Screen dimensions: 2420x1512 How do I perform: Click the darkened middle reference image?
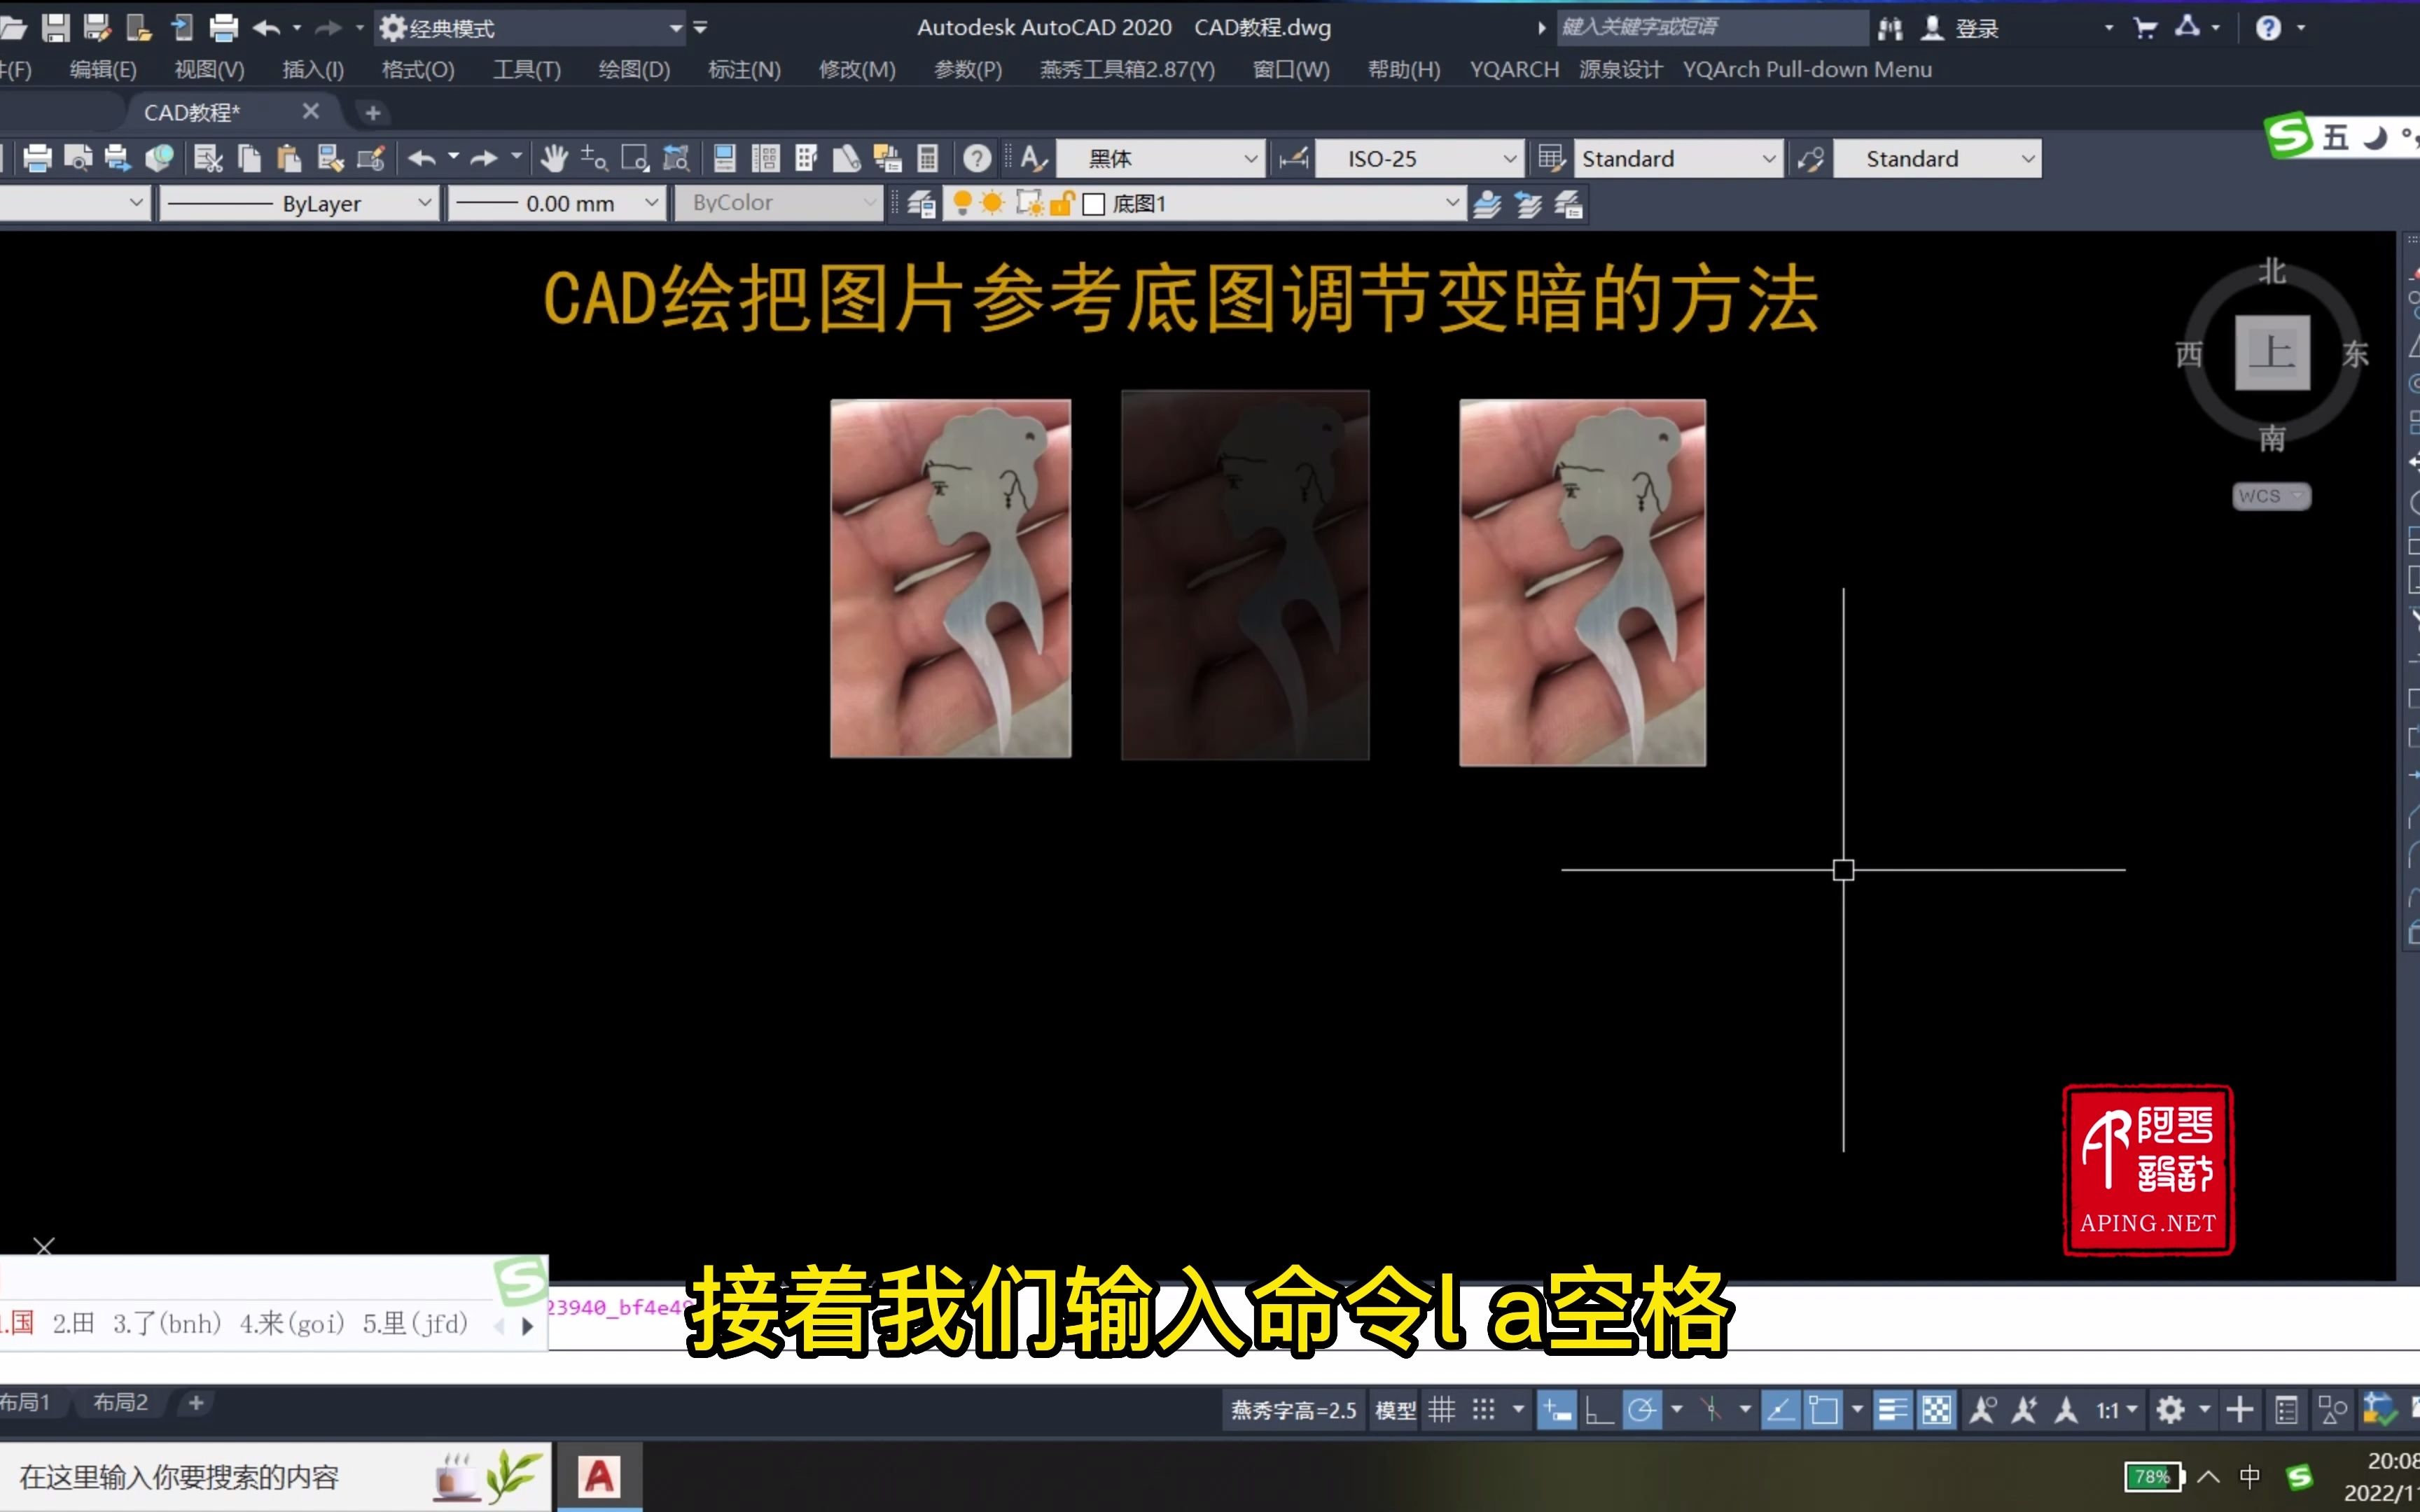(x=1244, y=578)
